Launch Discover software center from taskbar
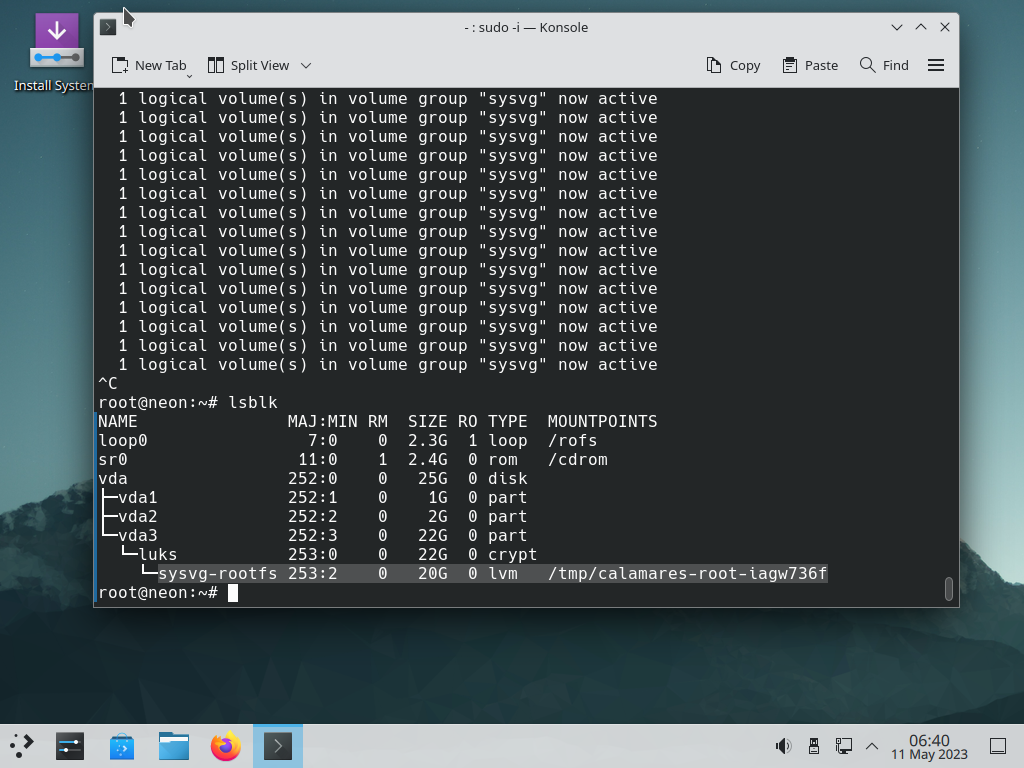 122,746
